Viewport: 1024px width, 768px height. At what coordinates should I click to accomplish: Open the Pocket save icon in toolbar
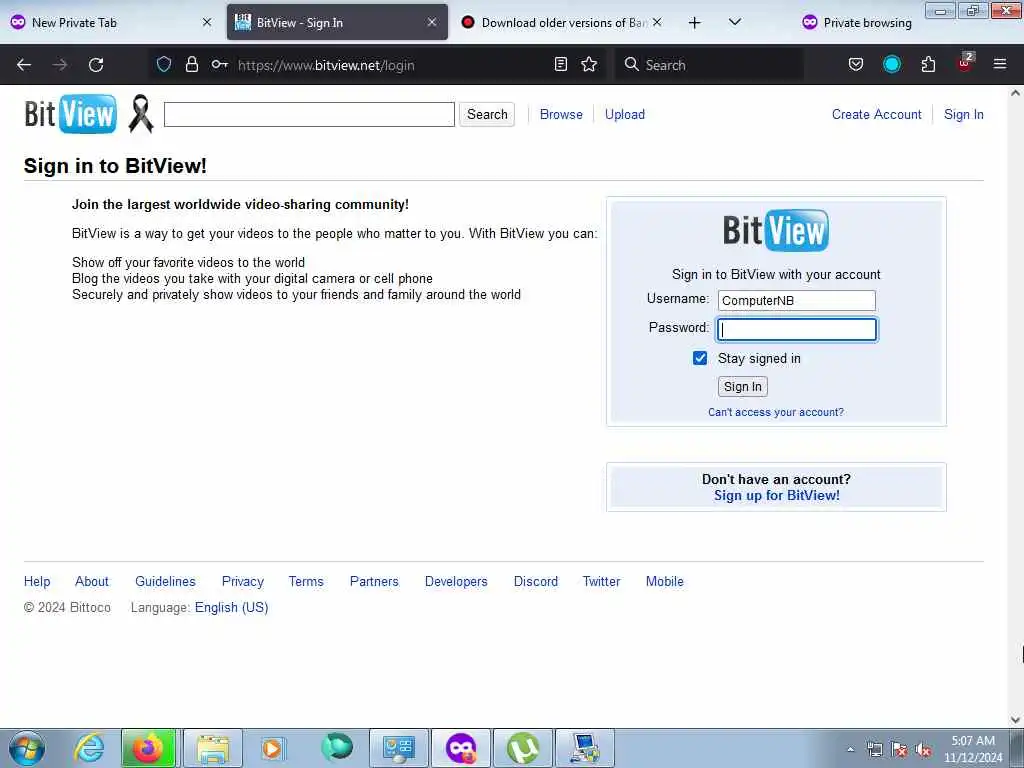point(856,65)
